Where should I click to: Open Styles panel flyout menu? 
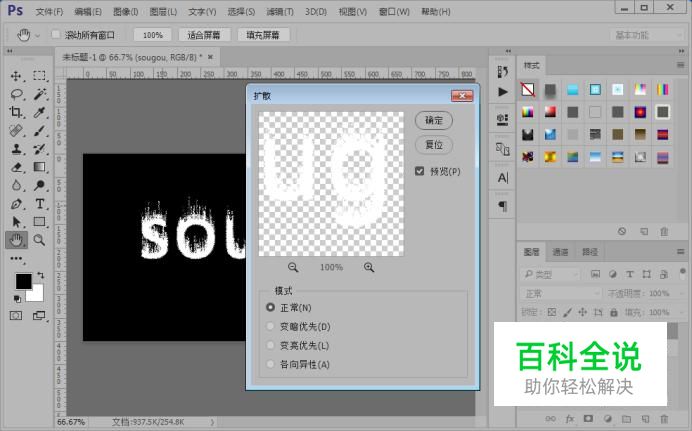[680, 65]
